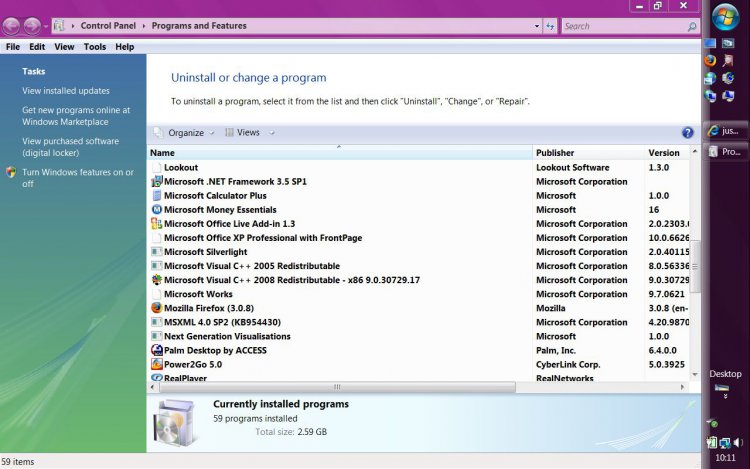Click the 10:11 taskbar clock

[x=725, y=458]
